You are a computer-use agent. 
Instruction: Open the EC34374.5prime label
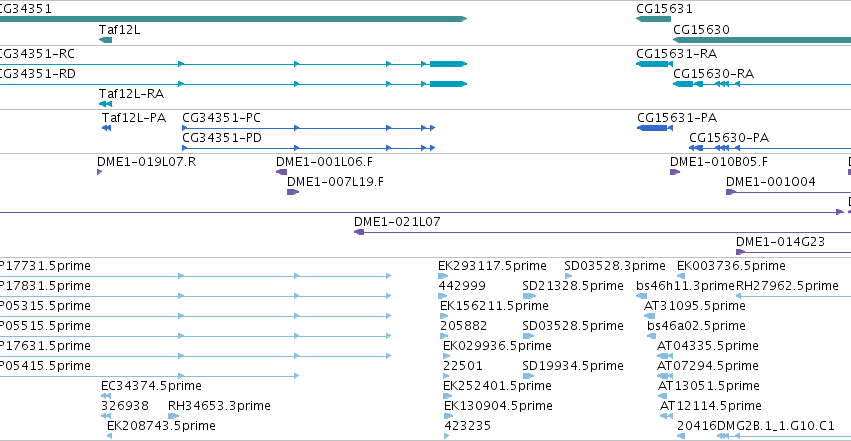point(151,386)
